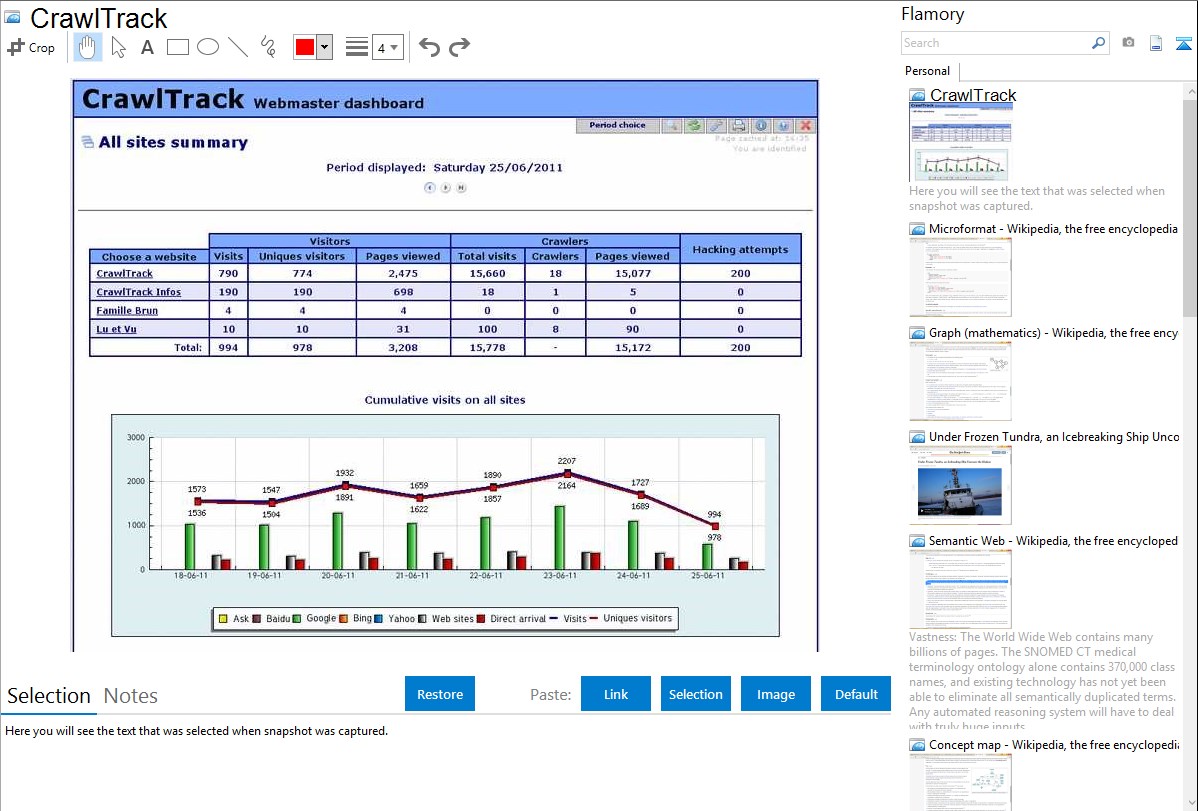Select the Icebreaking Ship snapshot thumbnail
Image resolution: width=1198 pixels, height=811 pixels.
click(960, 485)
